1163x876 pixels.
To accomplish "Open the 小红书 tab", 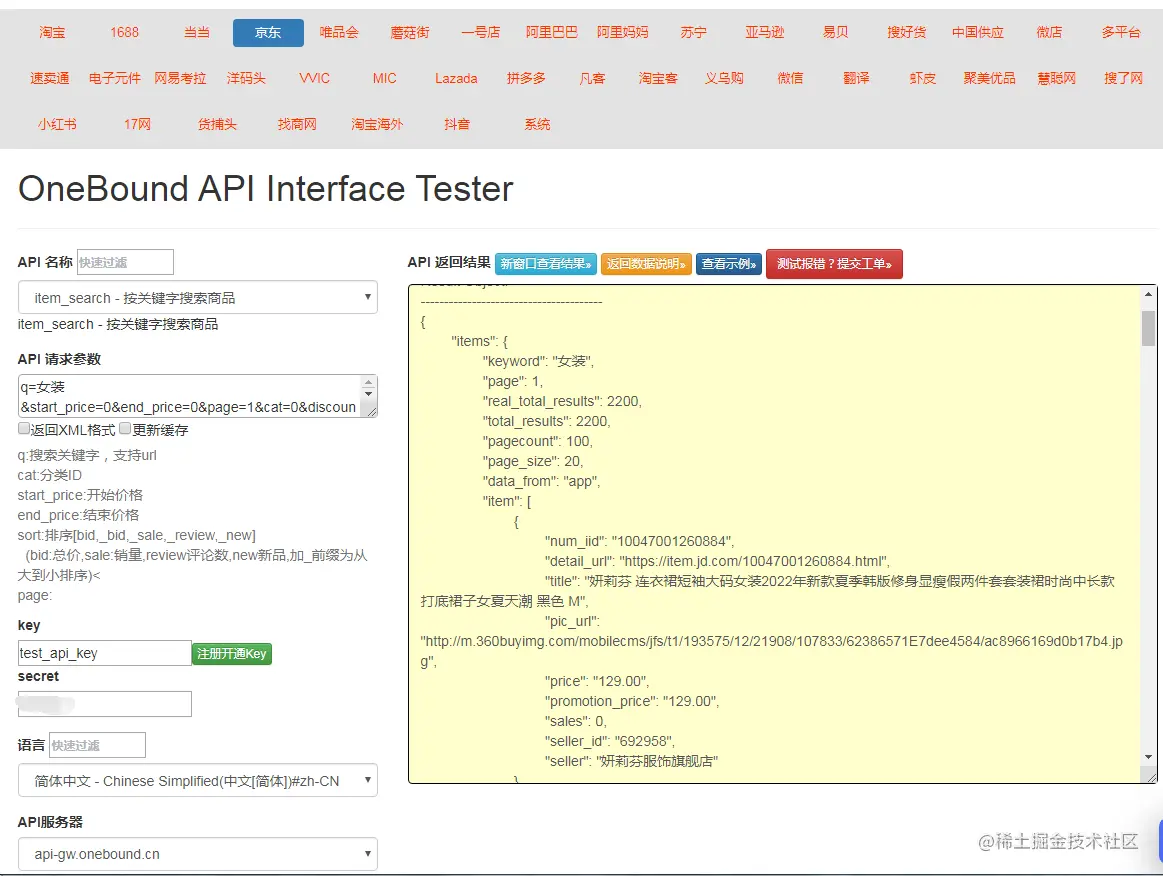I will pos(57,125).
